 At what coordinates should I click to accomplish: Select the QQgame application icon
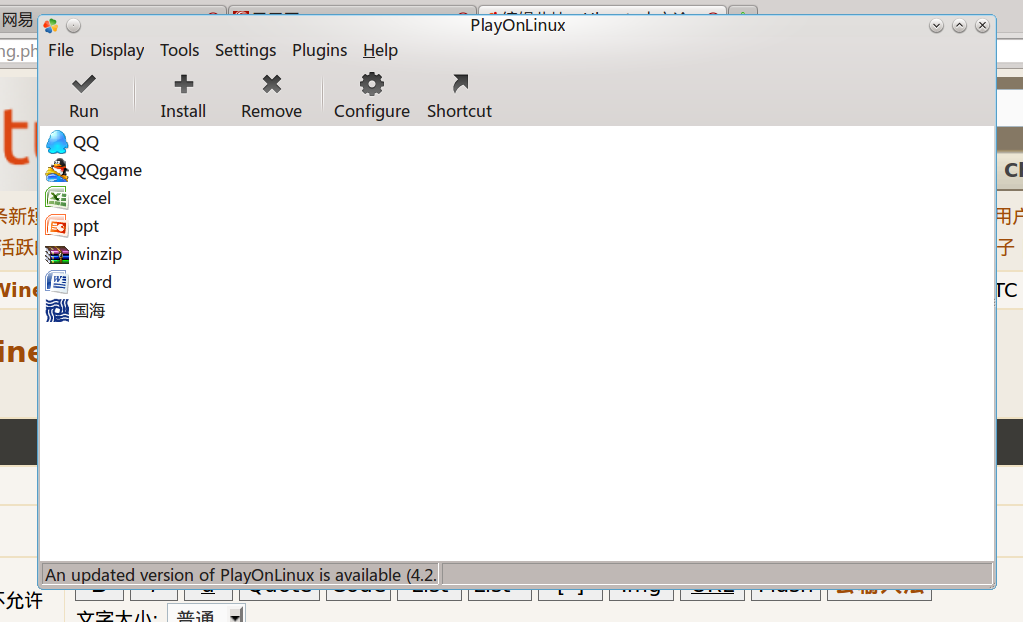point(57,170)
